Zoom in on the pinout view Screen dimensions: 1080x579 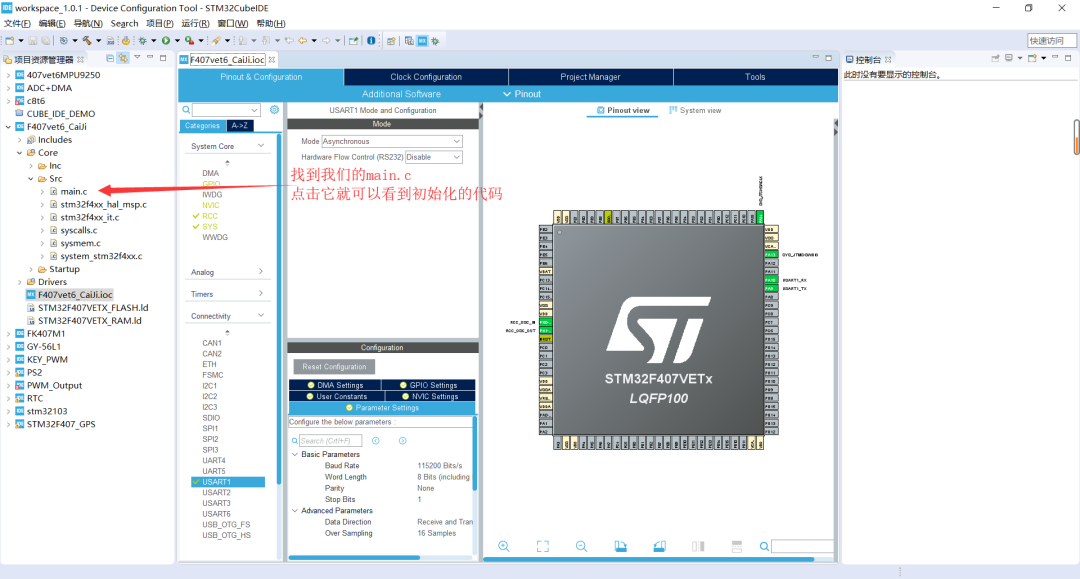point(503,546)
